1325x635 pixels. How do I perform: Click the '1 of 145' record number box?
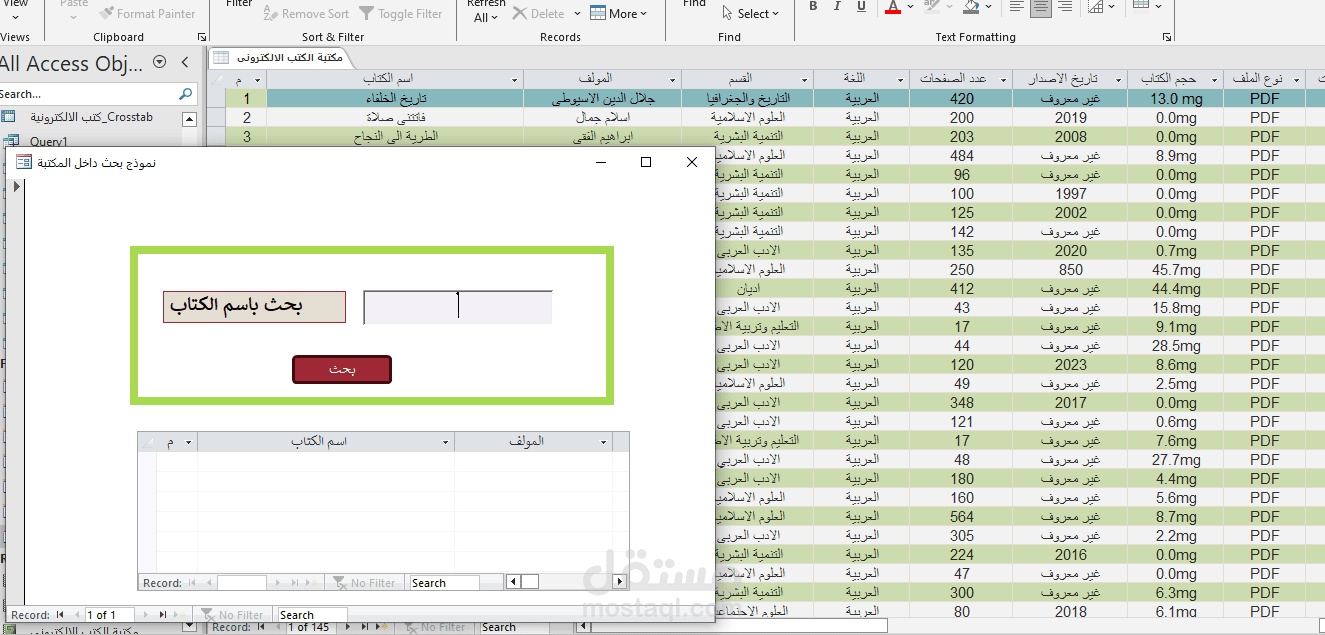(x=313, y=627)
